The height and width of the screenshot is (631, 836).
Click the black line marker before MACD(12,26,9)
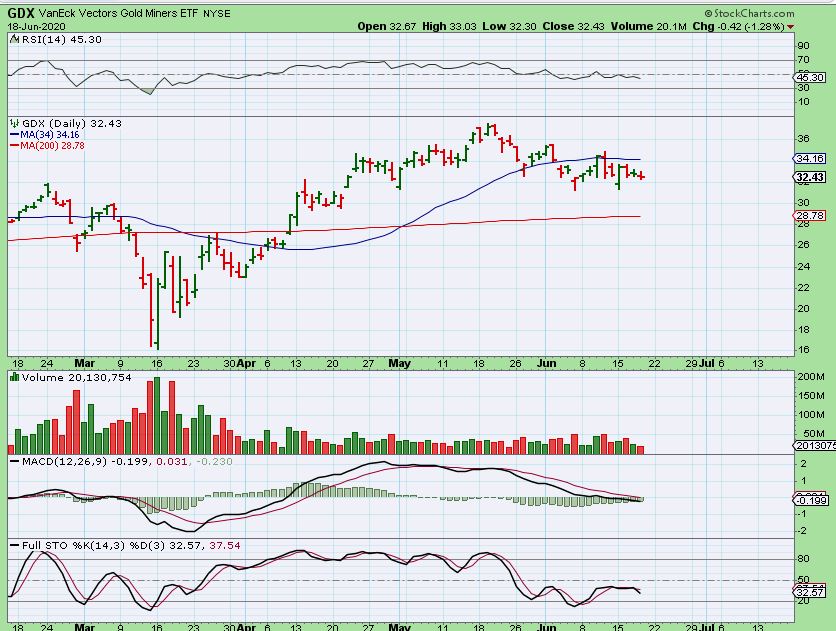(x=15, y=461)
